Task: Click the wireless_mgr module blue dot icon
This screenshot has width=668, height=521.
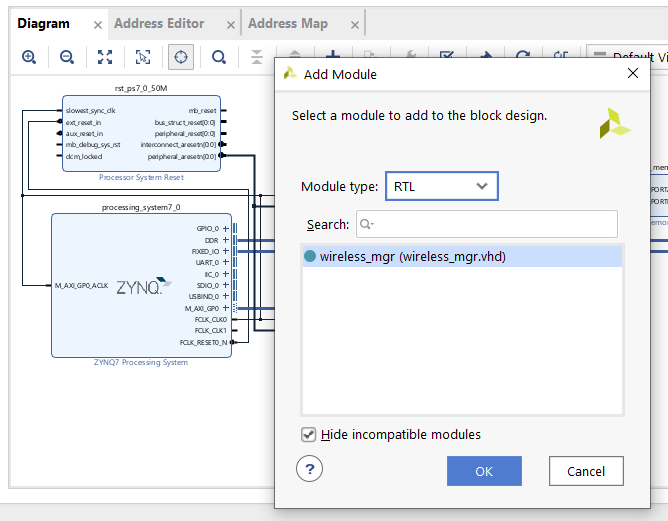Action: pyautogui.click(x=310, y=256)
